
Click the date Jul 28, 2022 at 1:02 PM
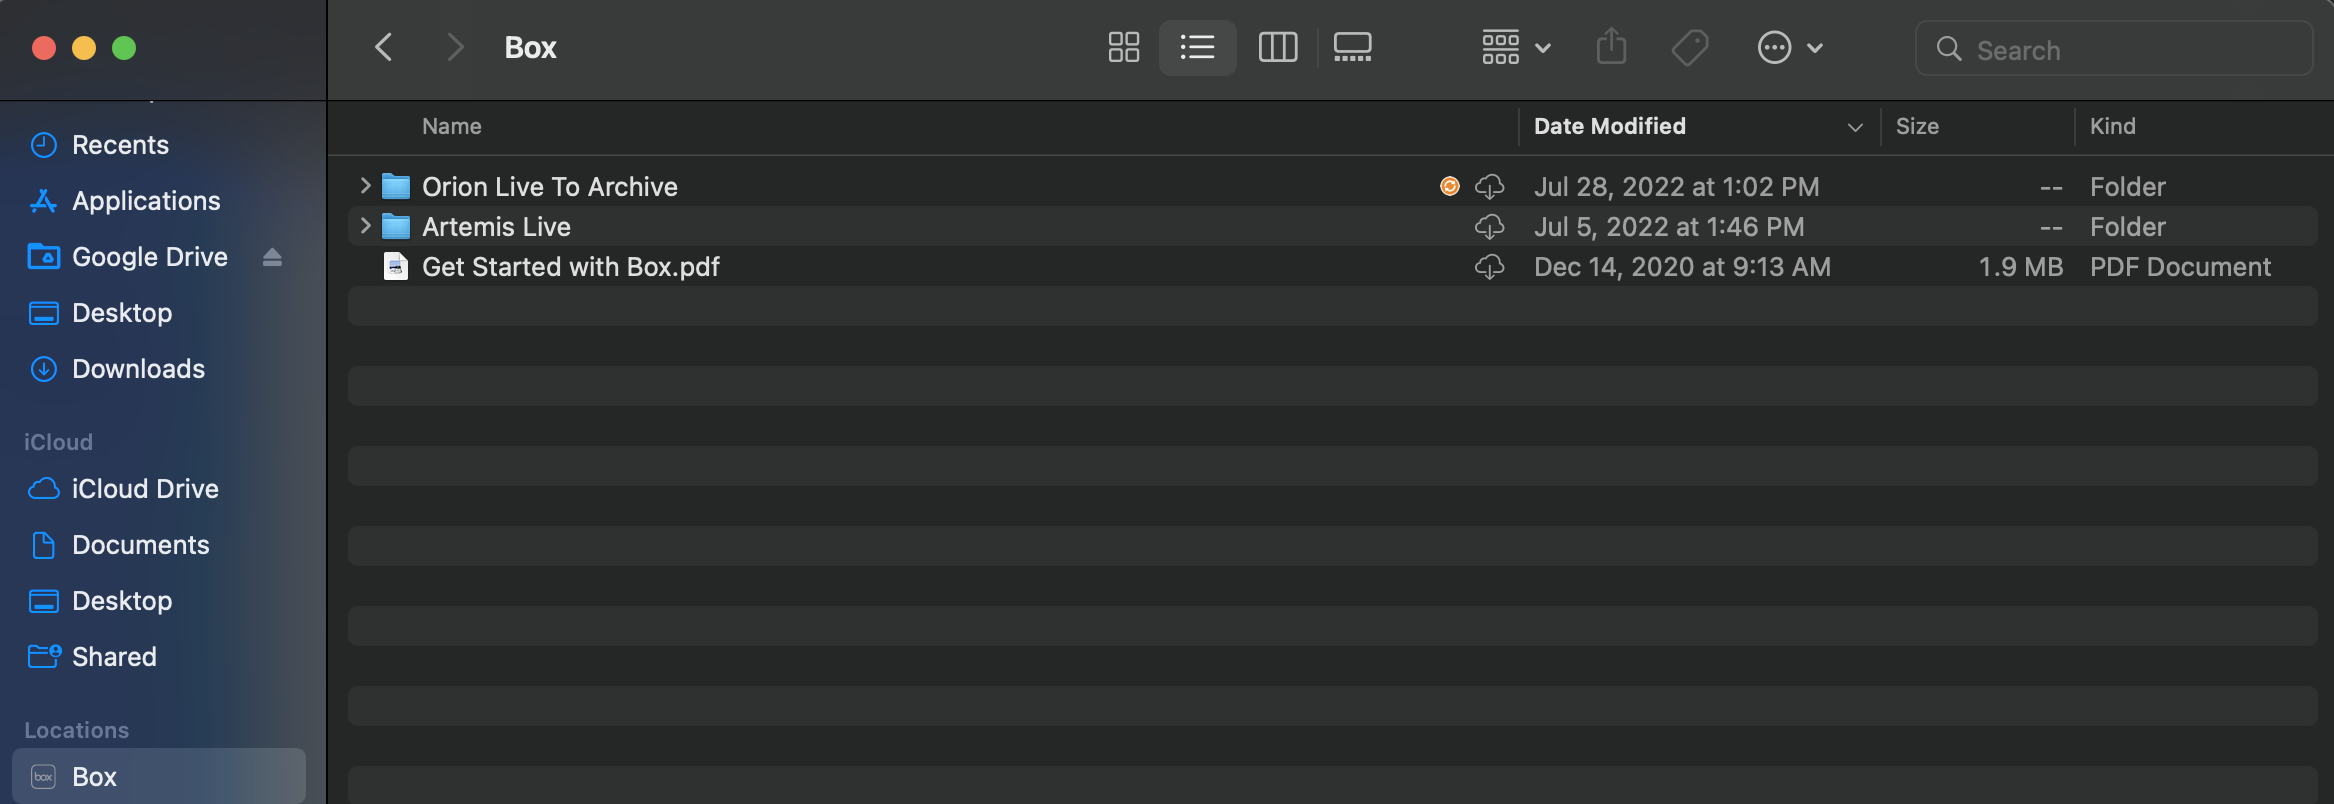(x=1676, y=187)
